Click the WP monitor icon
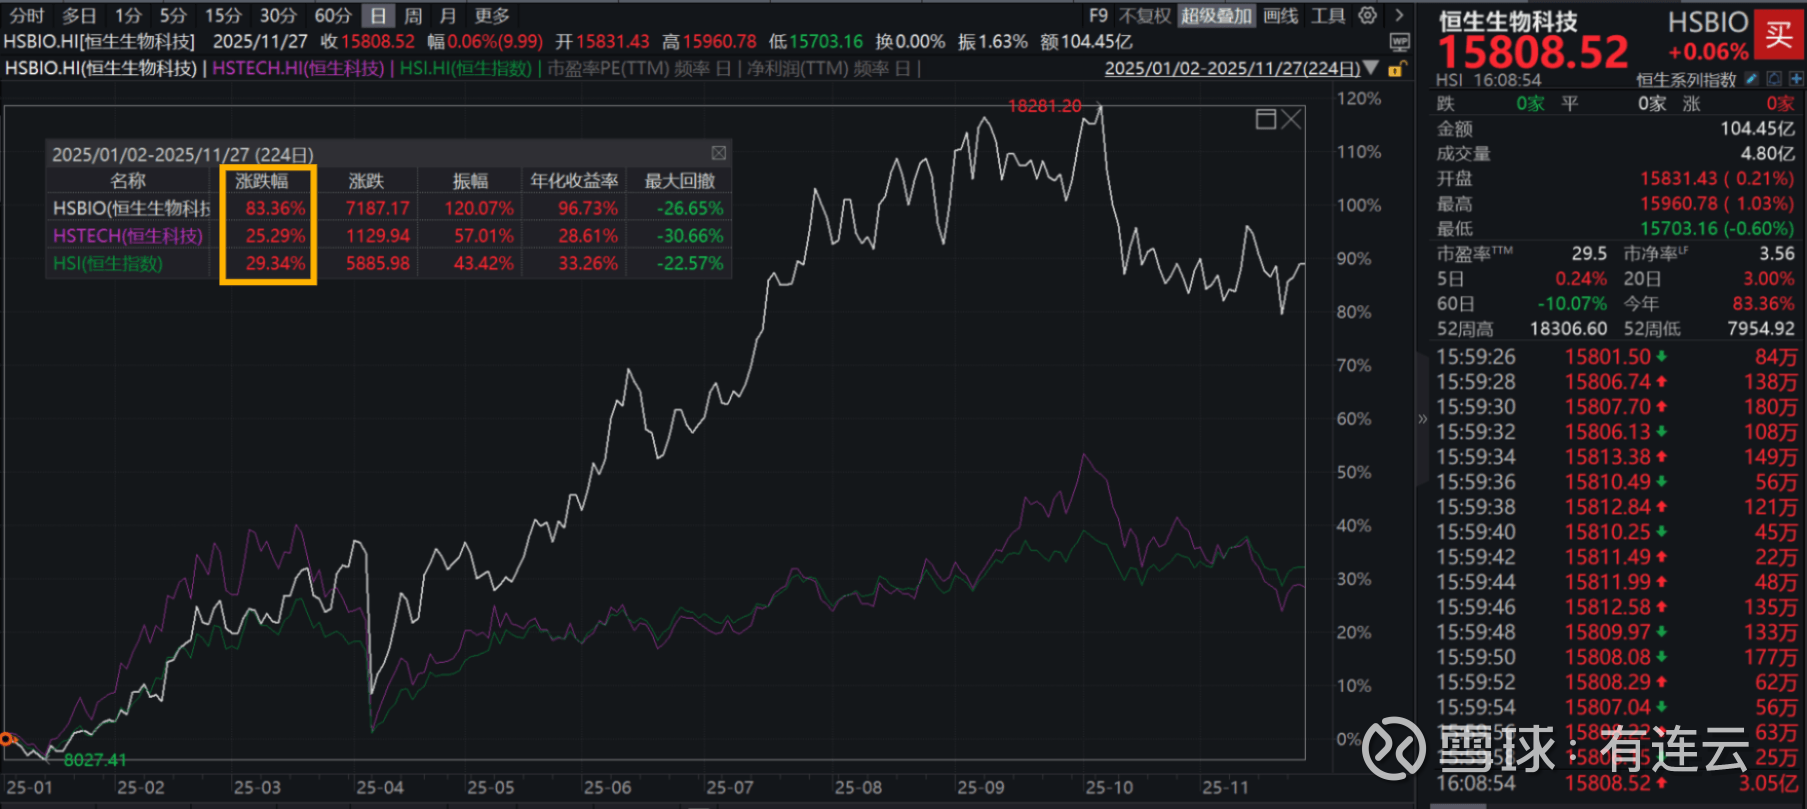Viewport: 1807px width, 809px height. [x=1399, y=42]
